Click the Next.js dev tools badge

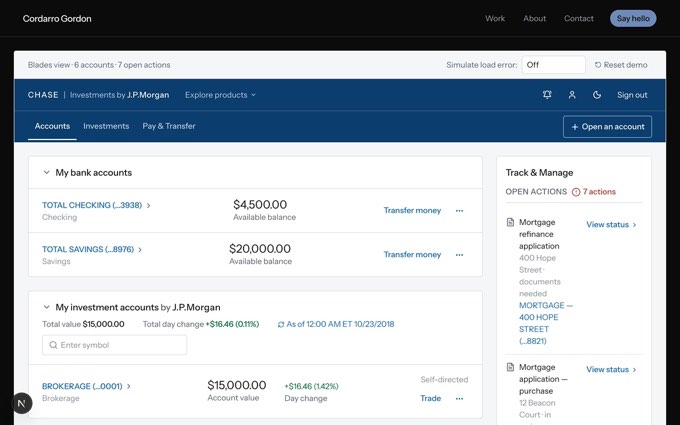coord(22,403)
